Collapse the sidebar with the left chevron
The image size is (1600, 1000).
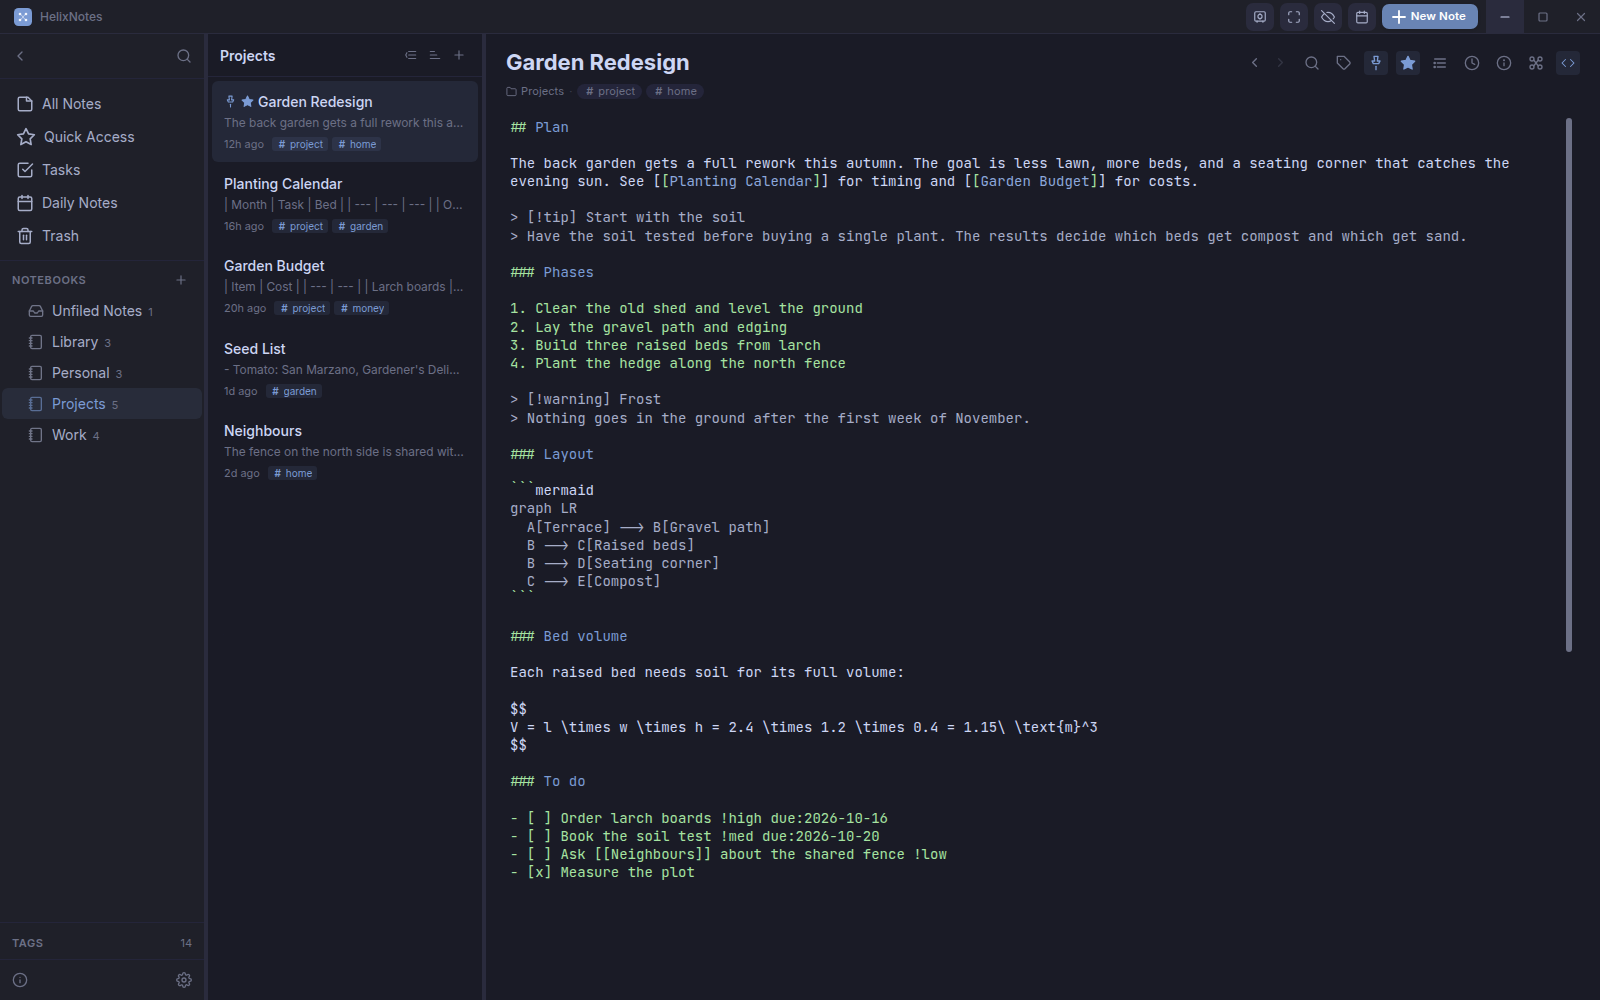coord(20,56)
